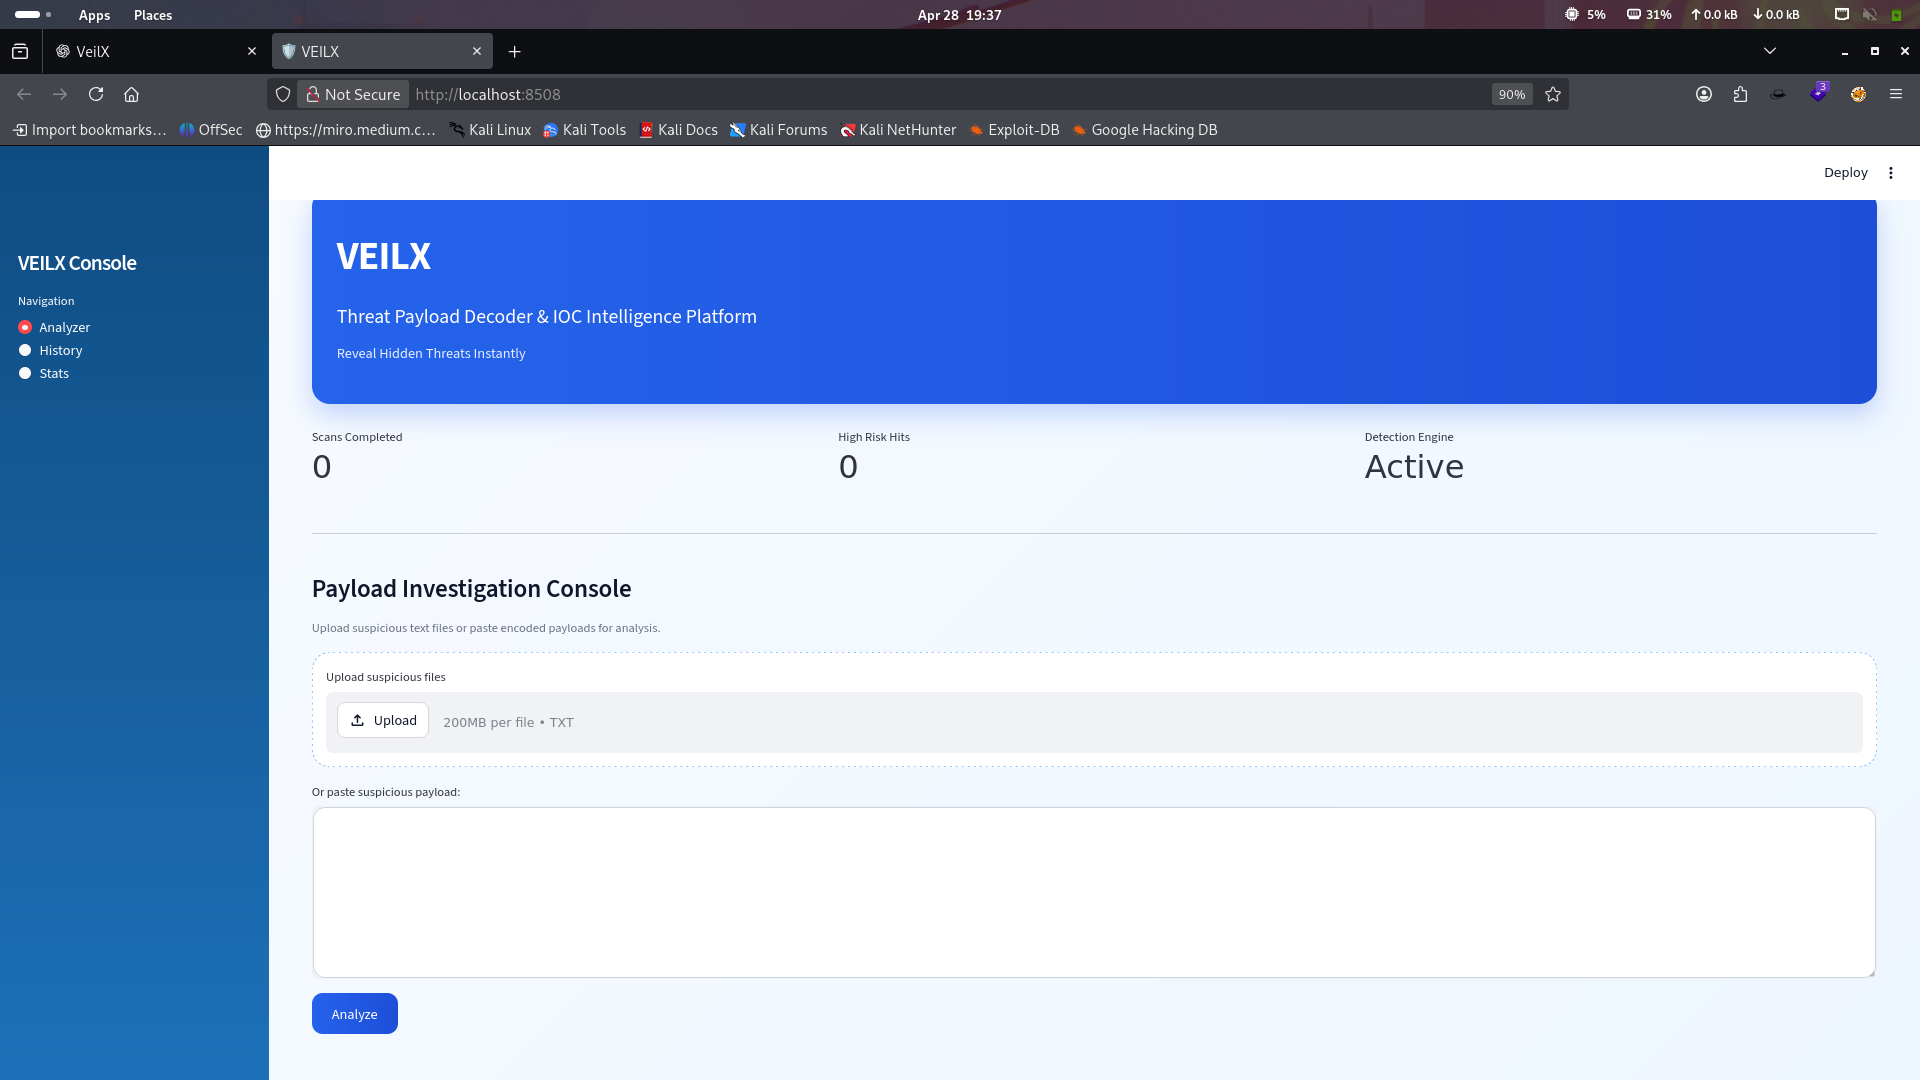
Task: Click the Detection Engine Active value
Action: tap(1414, 467)
